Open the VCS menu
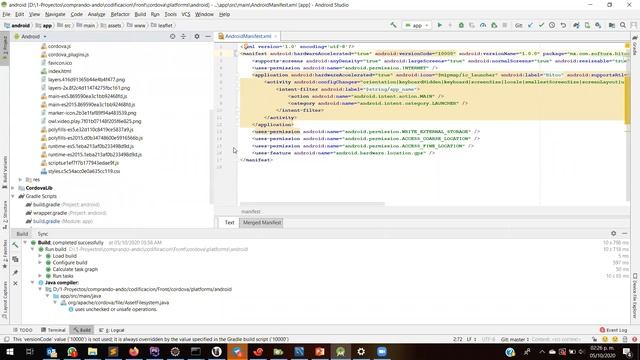 tap(186, 14)
